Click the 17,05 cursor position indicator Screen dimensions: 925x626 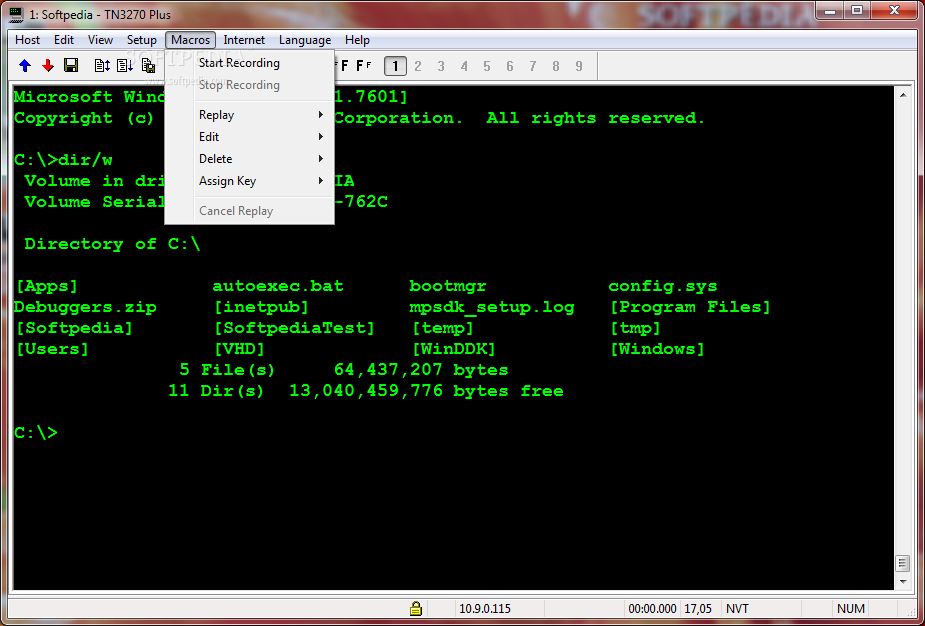coord(698,609)
